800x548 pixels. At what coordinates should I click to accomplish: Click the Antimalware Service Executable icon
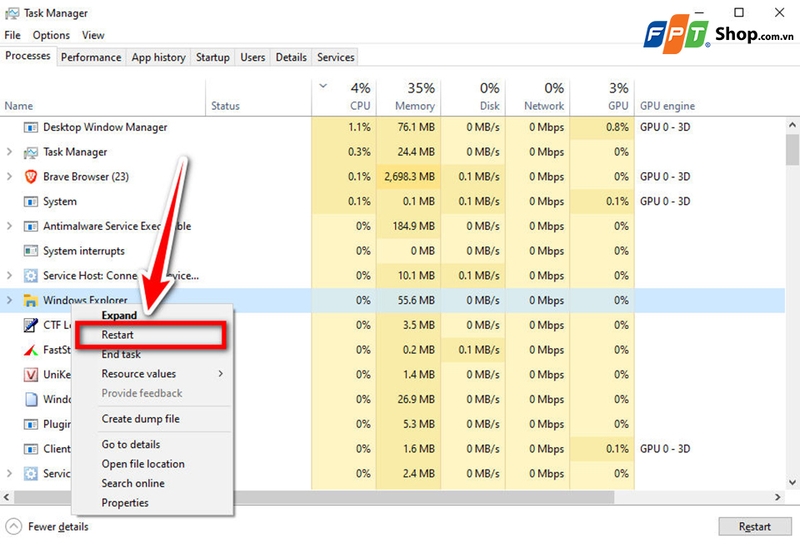pyautogui.click(x=31, y=226)
